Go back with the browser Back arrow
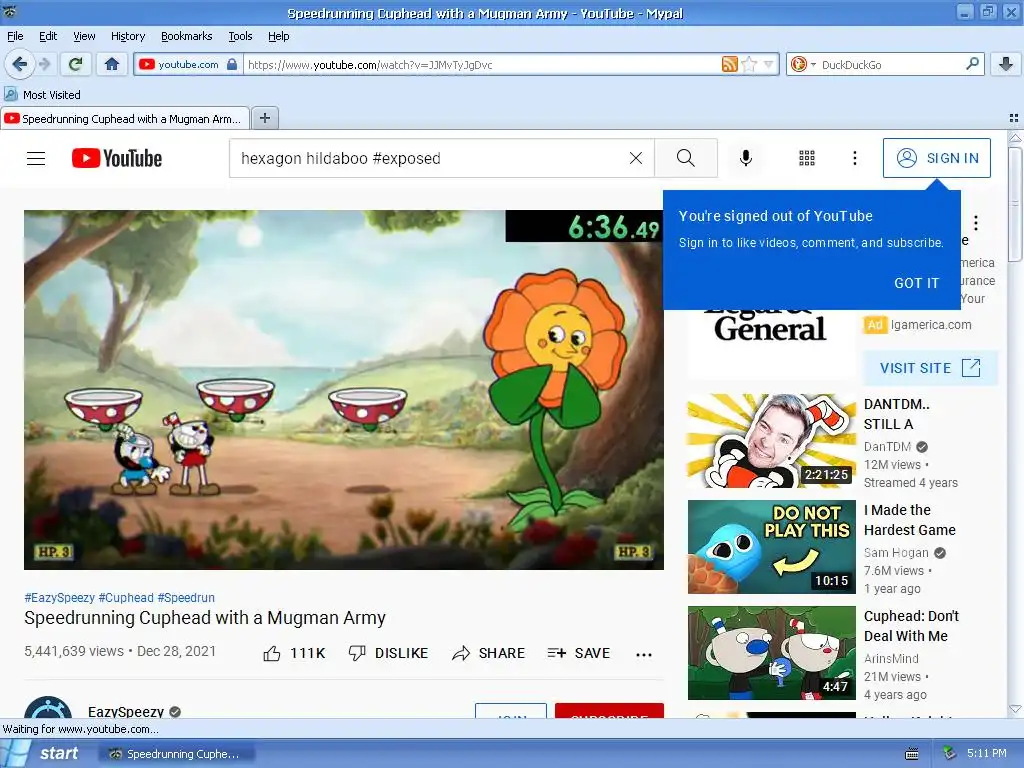Viewport: 1024px width, 768px height. click(x=19, y=64)
